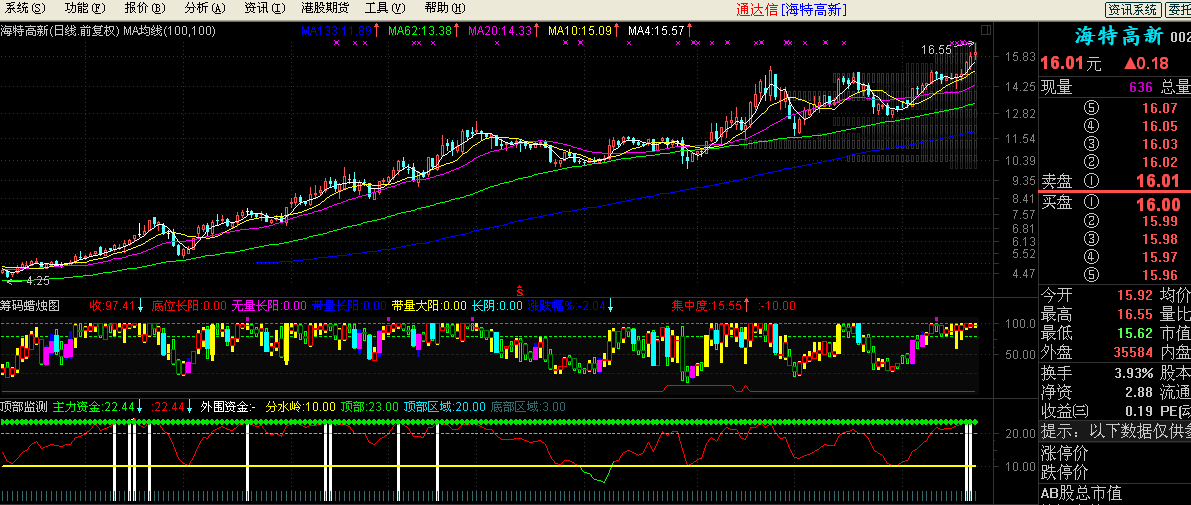Click the 筹码蜡烛图 indicator label

pos(30,305)
